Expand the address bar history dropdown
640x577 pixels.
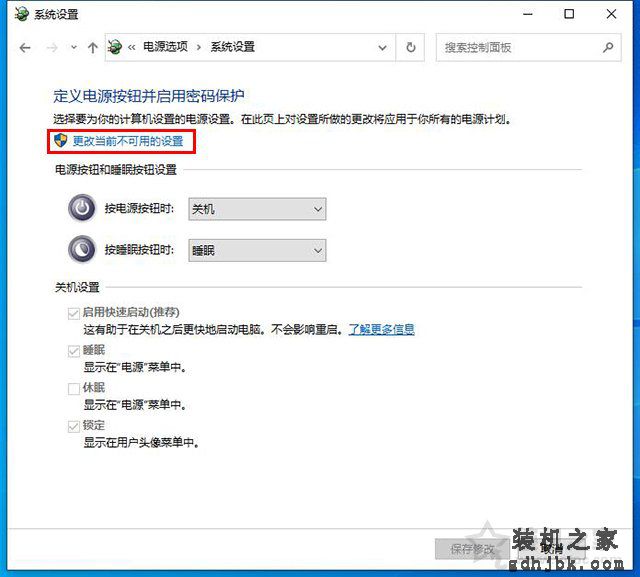point(382,48)
